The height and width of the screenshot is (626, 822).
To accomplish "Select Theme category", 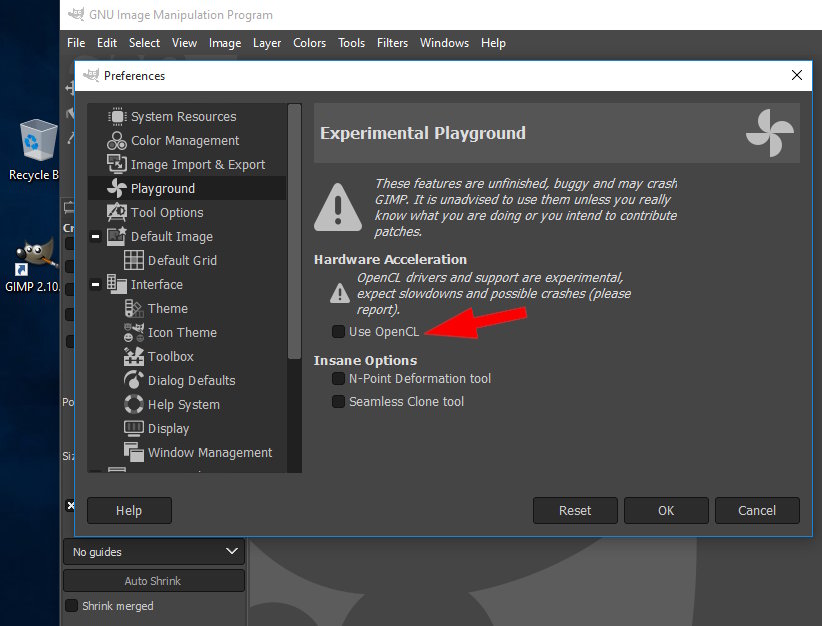I will tap(187, 308).
